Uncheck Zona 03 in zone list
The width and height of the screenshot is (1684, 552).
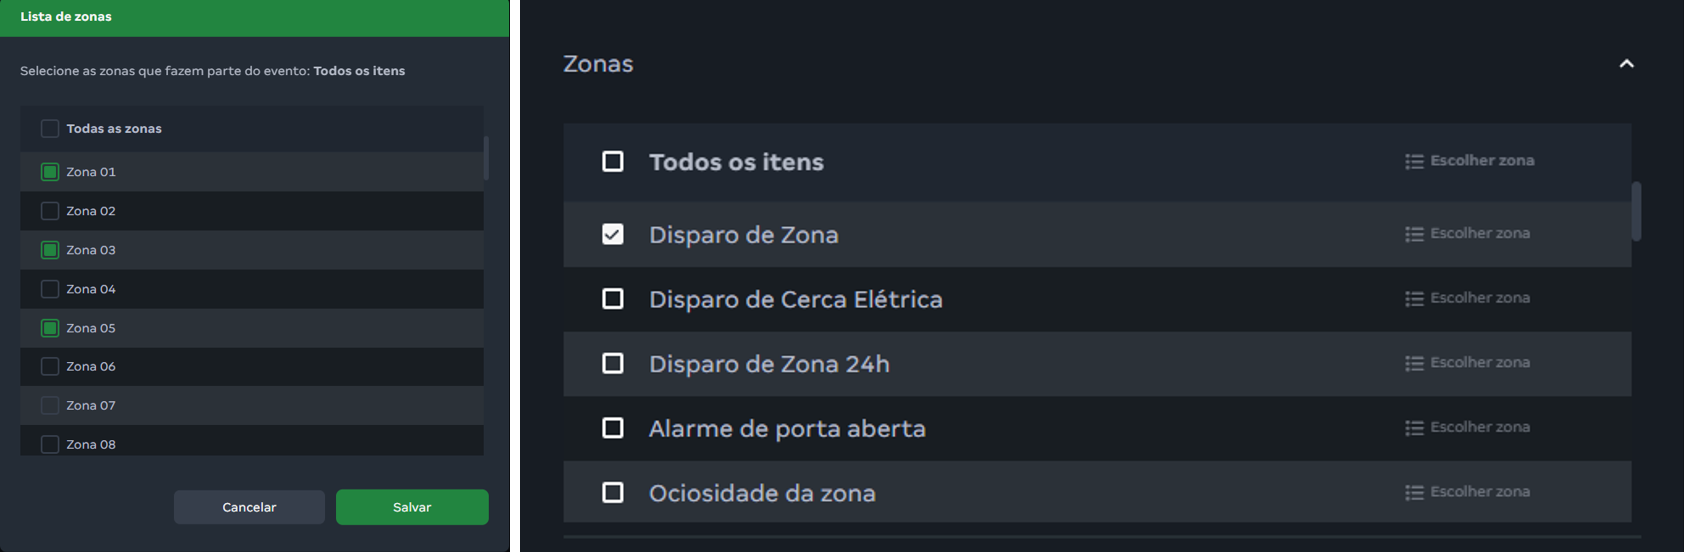click(50, 250)
